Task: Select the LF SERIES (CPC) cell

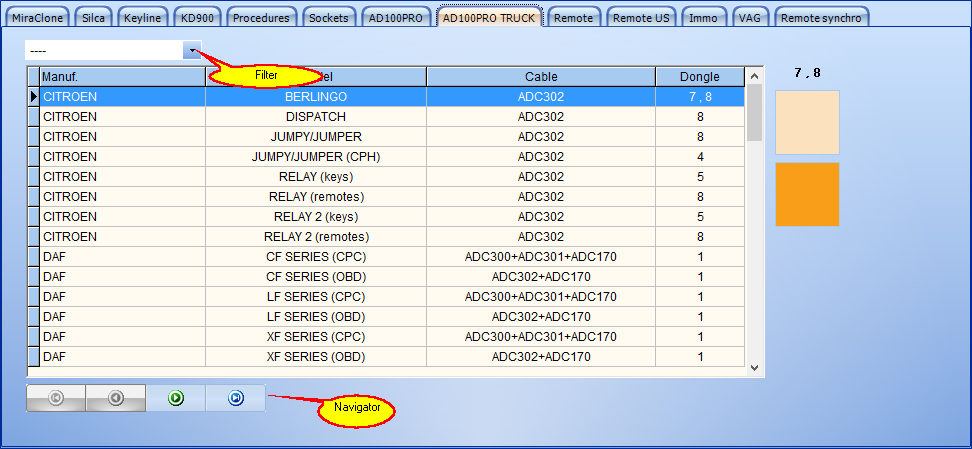Action: click(316, 296)
